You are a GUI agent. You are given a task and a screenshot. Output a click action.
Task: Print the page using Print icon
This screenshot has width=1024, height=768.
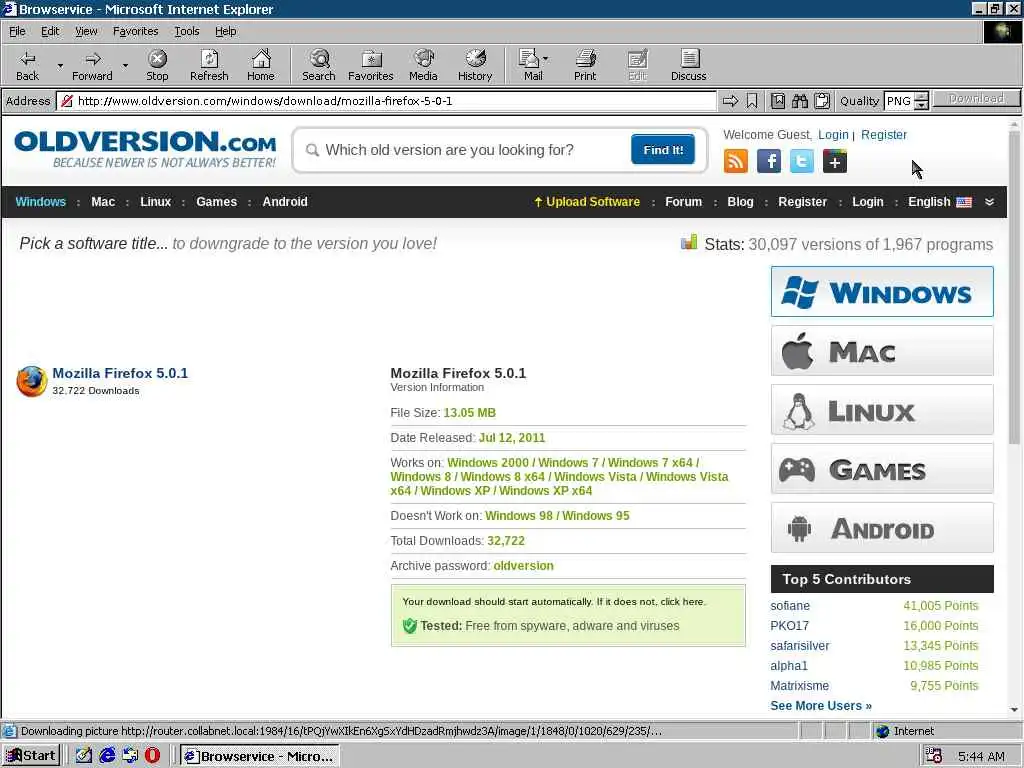(x=585, y=65)
